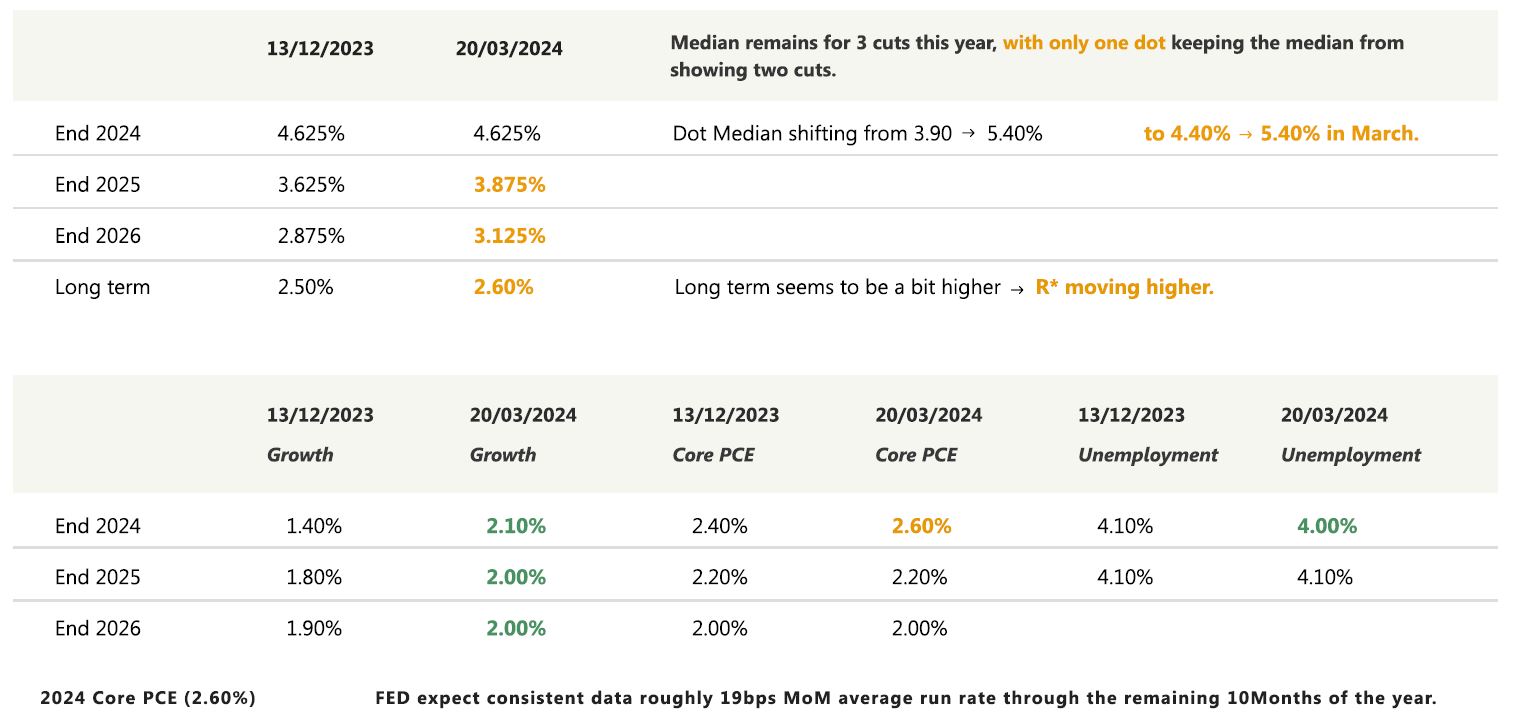Click the 1.80% growth cell
This screenshot has width=1514, height=727.
[x=314, y=577]
